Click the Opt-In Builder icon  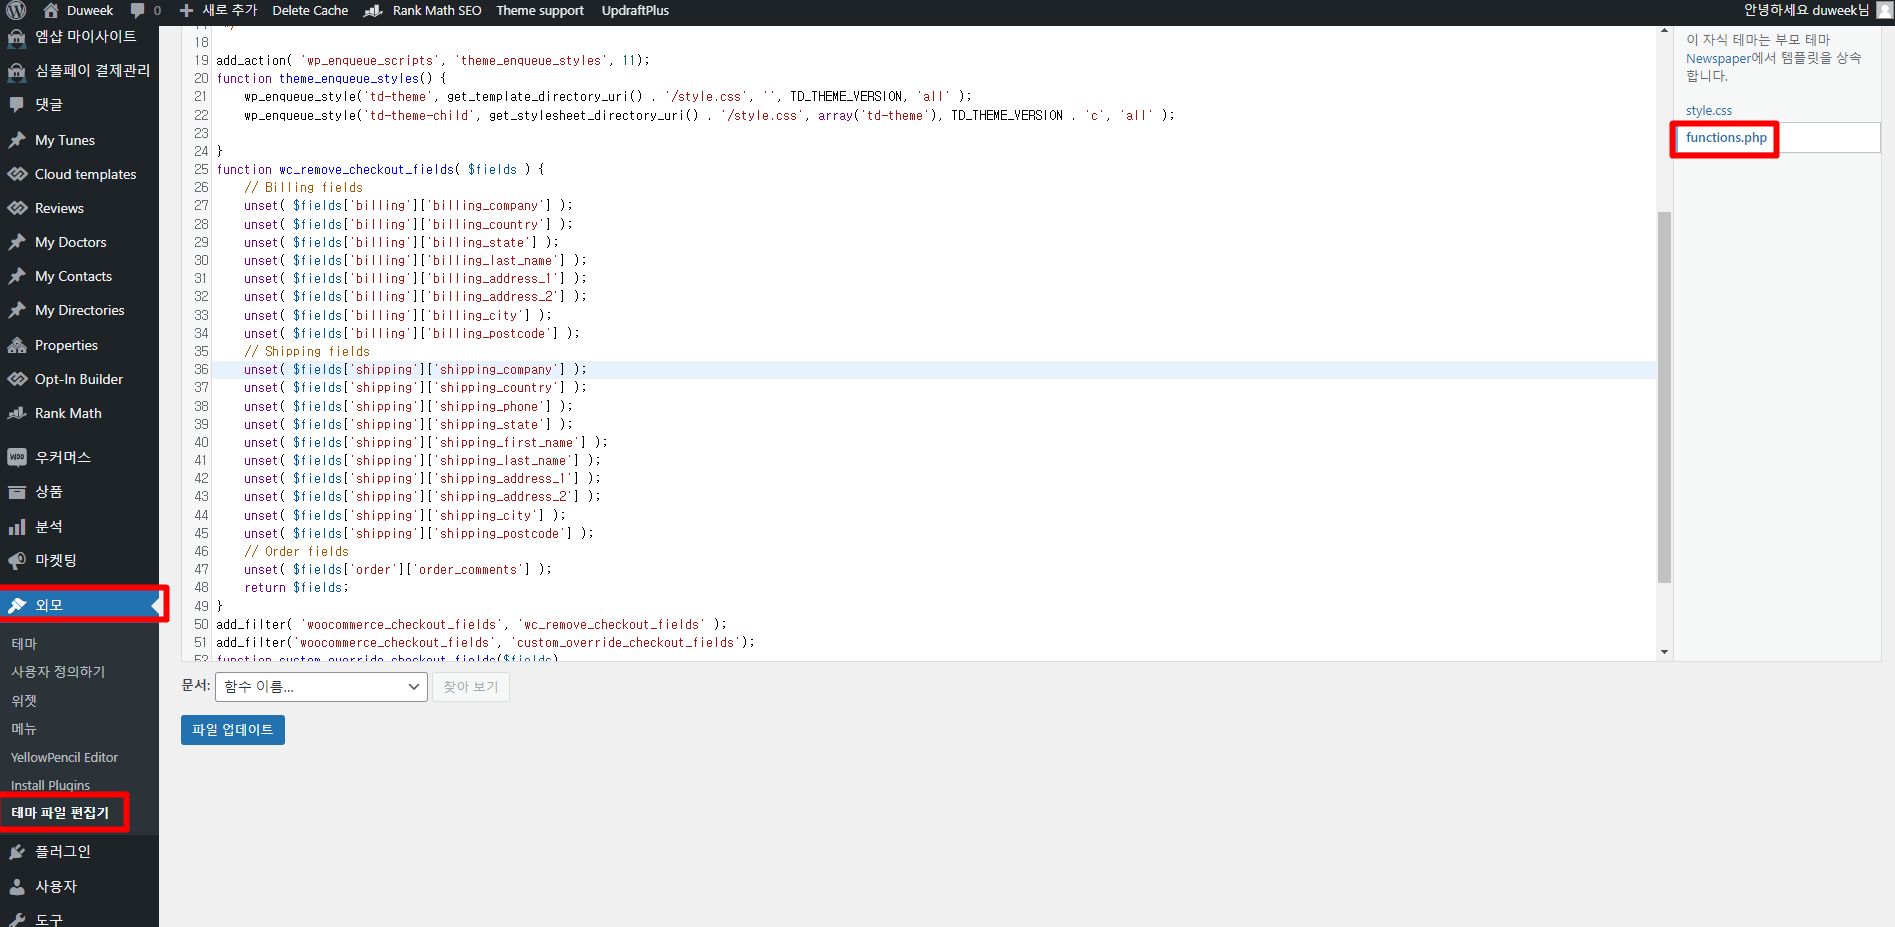17,379
